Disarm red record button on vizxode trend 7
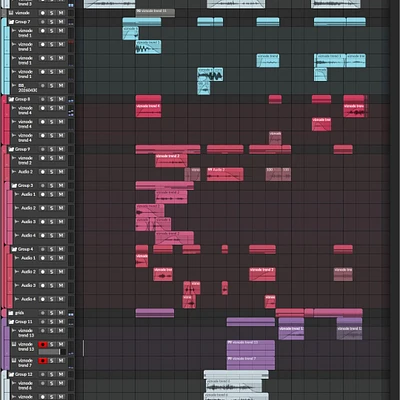 click(43, 361)
